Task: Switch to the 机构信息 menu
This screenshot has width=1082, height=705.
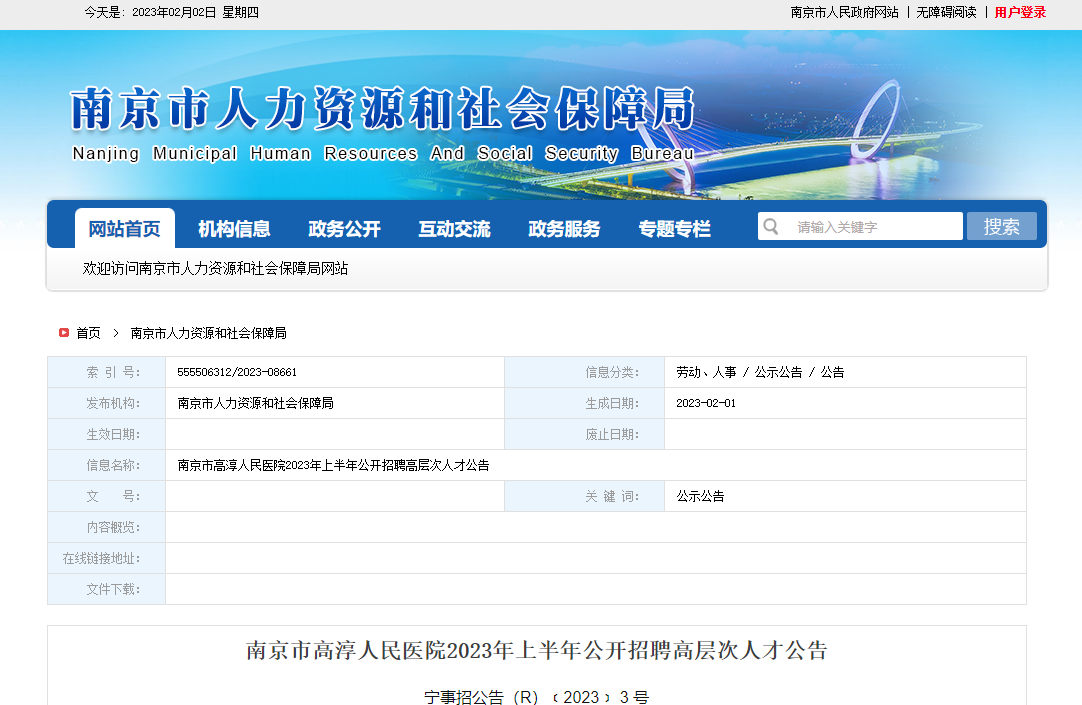Action: click(234, 229)
